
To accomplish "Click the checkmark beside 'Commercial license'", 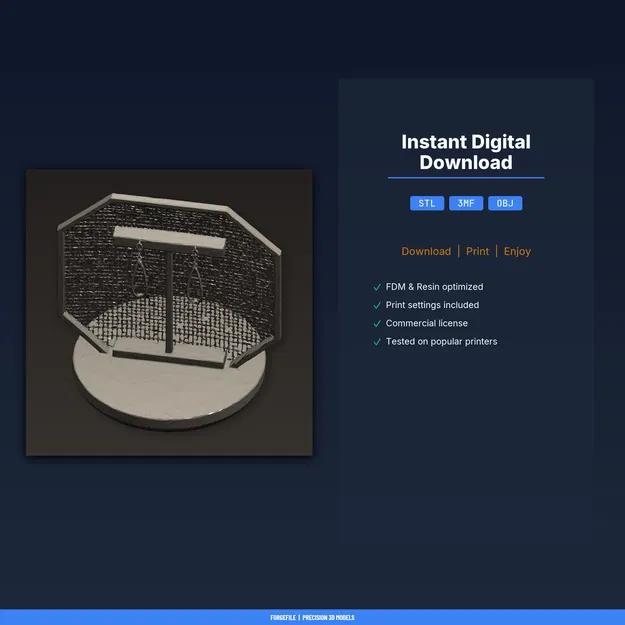I will click(377, 324).
